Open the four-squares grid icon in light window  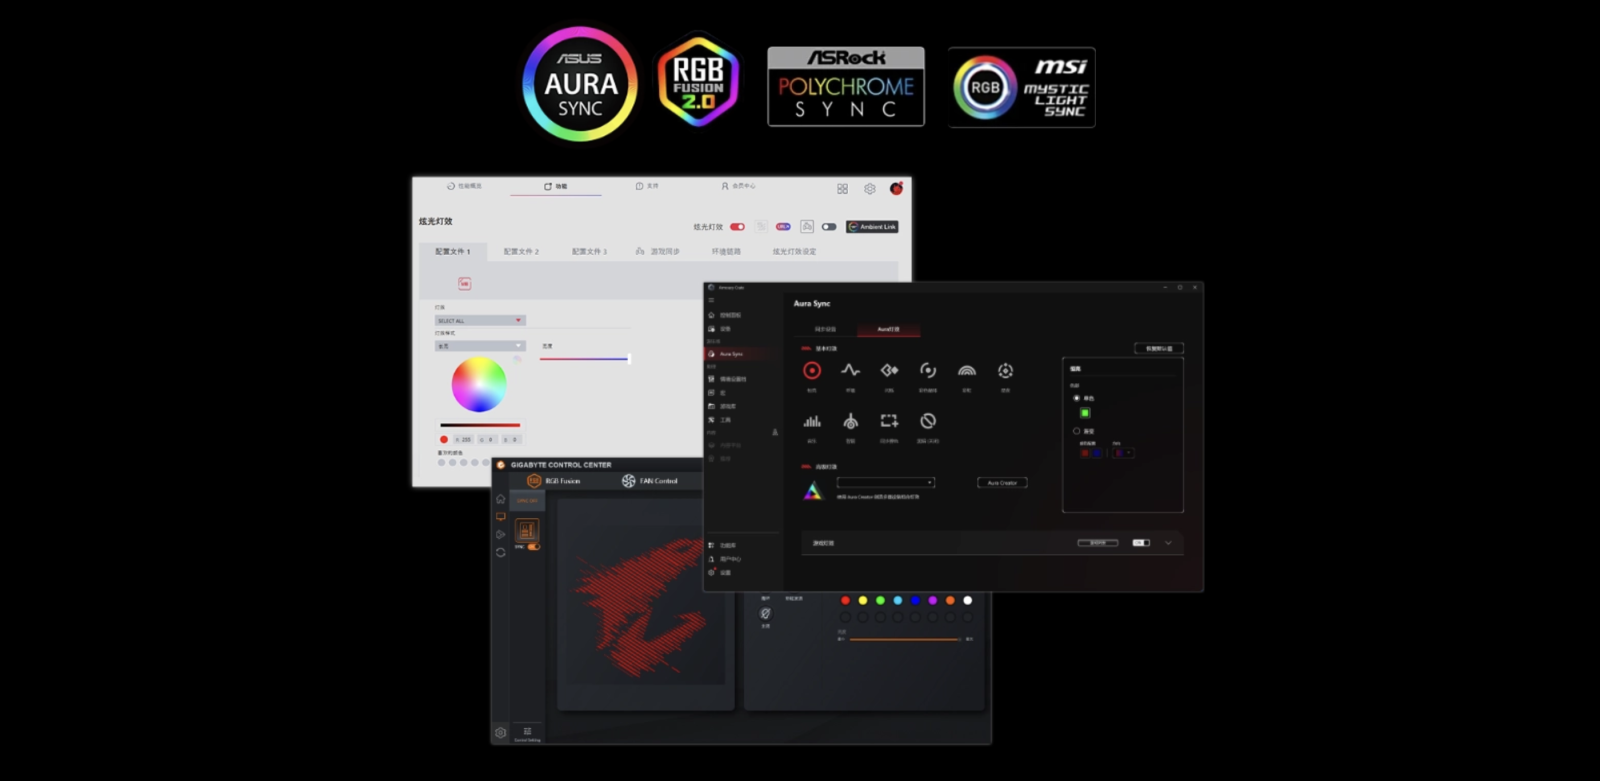(842, 189)
